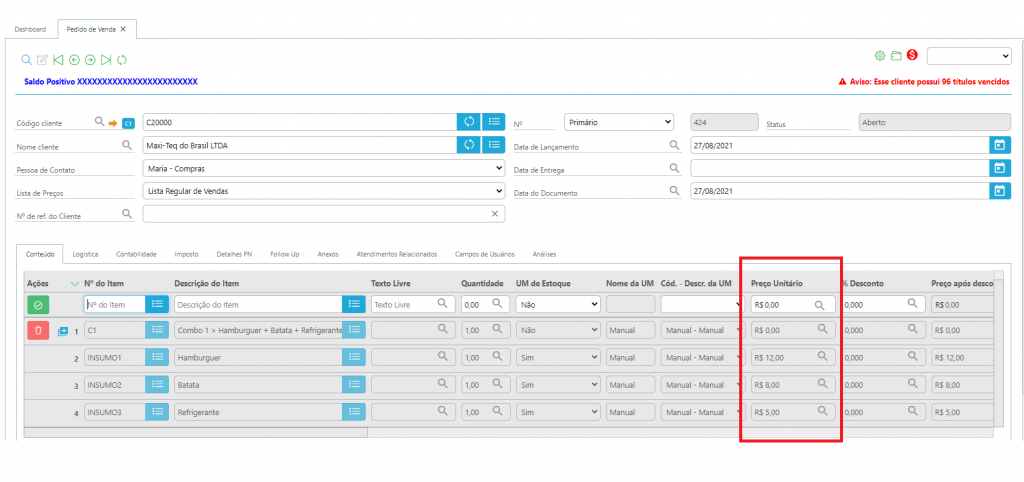Switch to the Logística tab
1024x482 pixels.
click(85, 255)
